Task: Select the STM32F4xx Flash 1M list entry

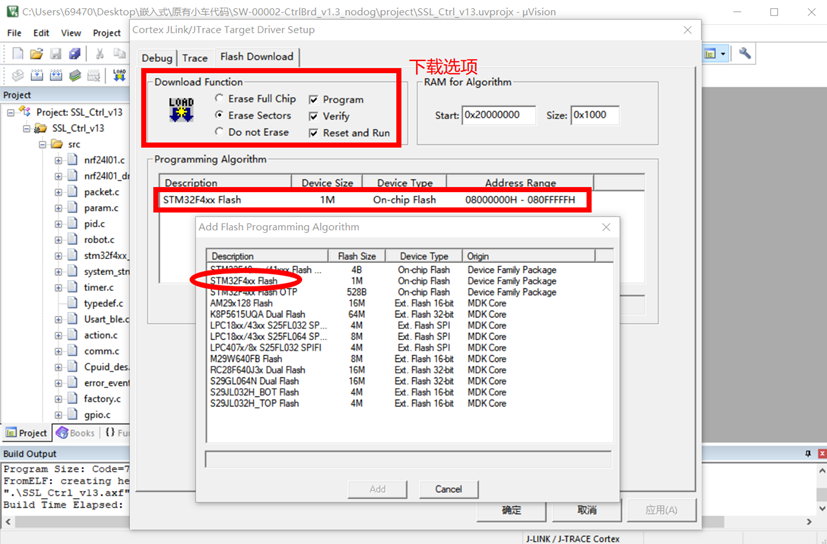Action: tap(409, 281)
